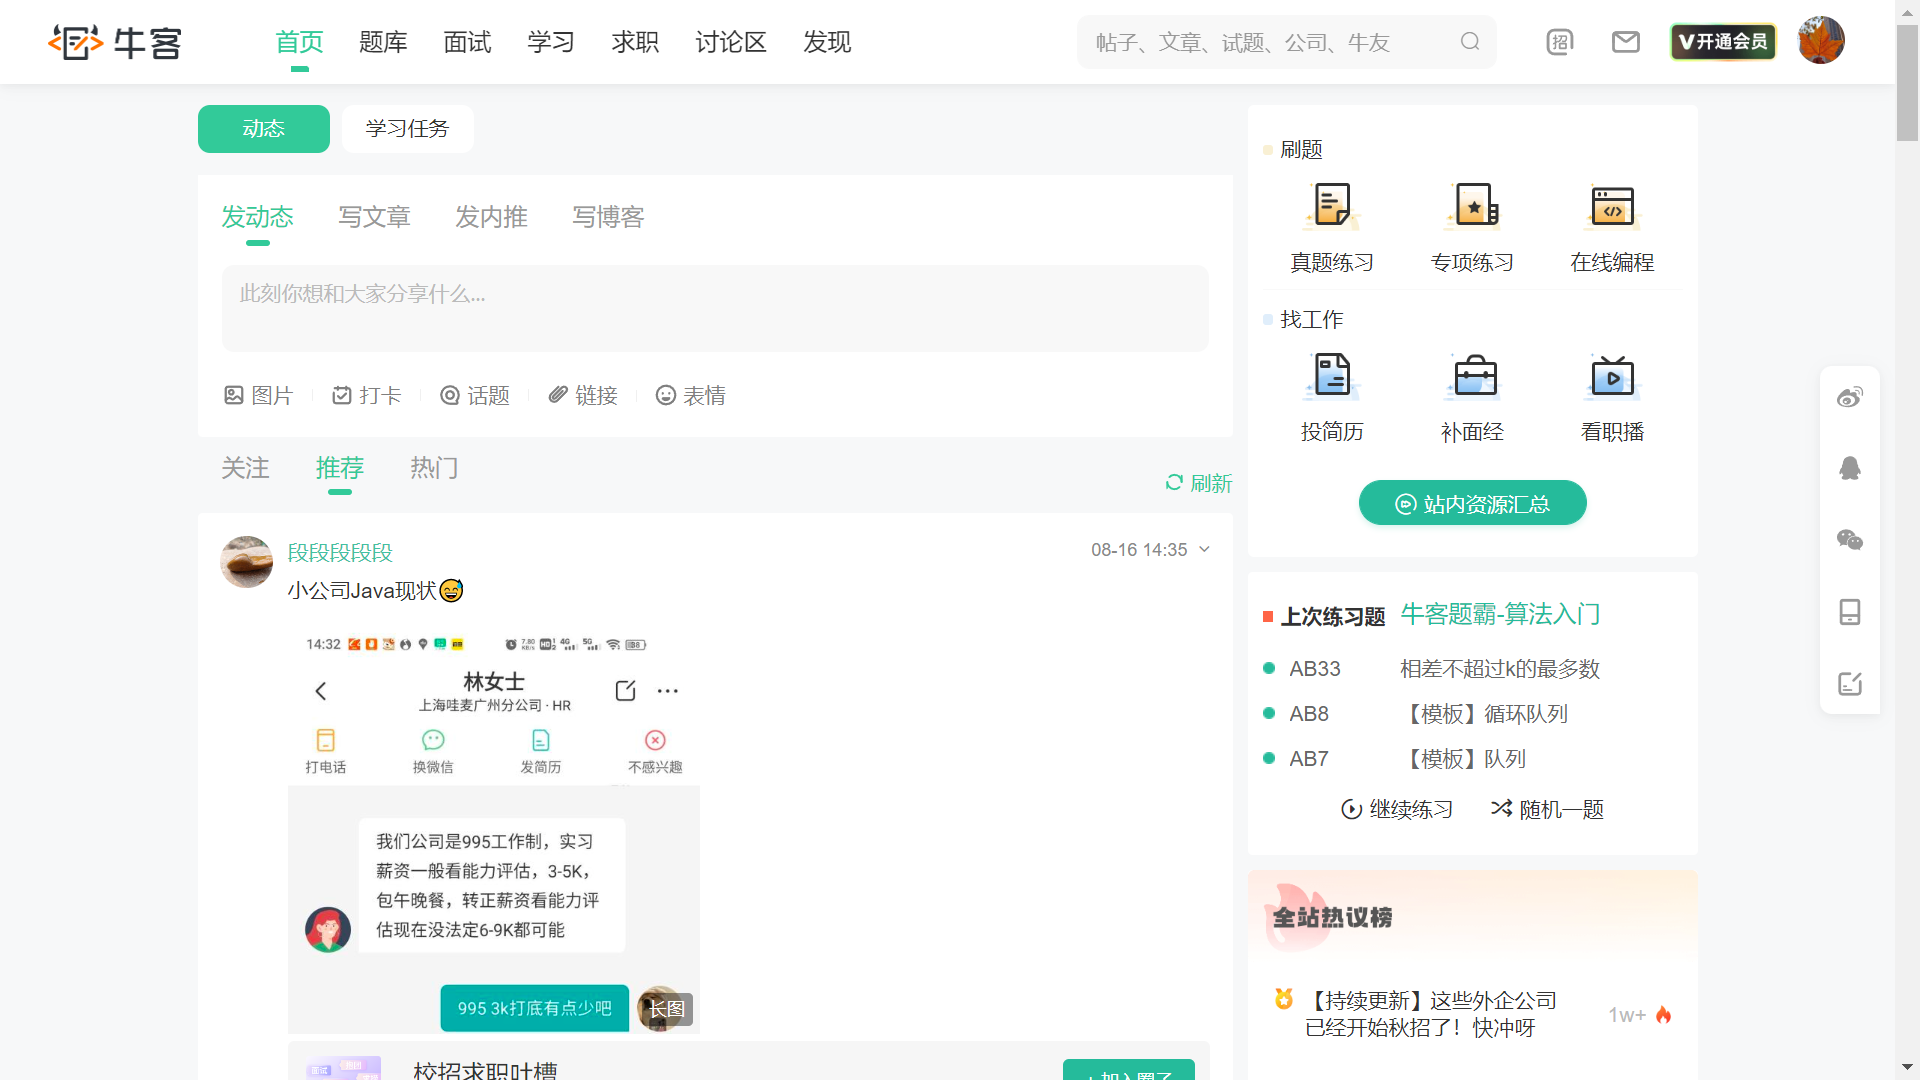Open the 看职播 live video icon

click(1611, 377)
